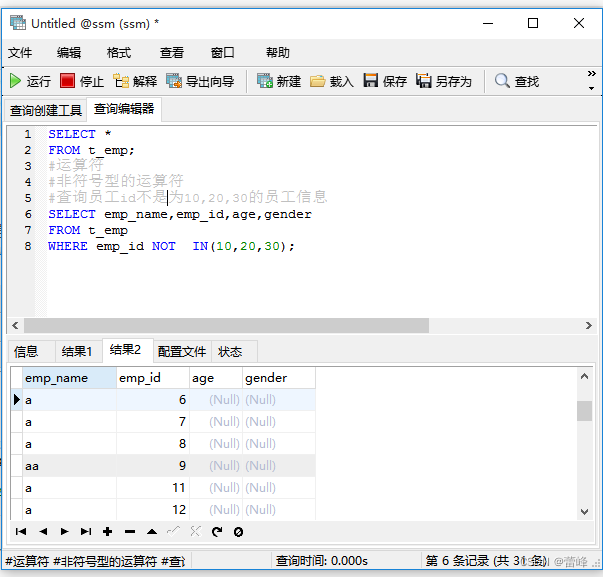The width and height of the screenshot is (603, 577).
Task: Click the result grid scrollbar down arrow
Action: point(585,512)
